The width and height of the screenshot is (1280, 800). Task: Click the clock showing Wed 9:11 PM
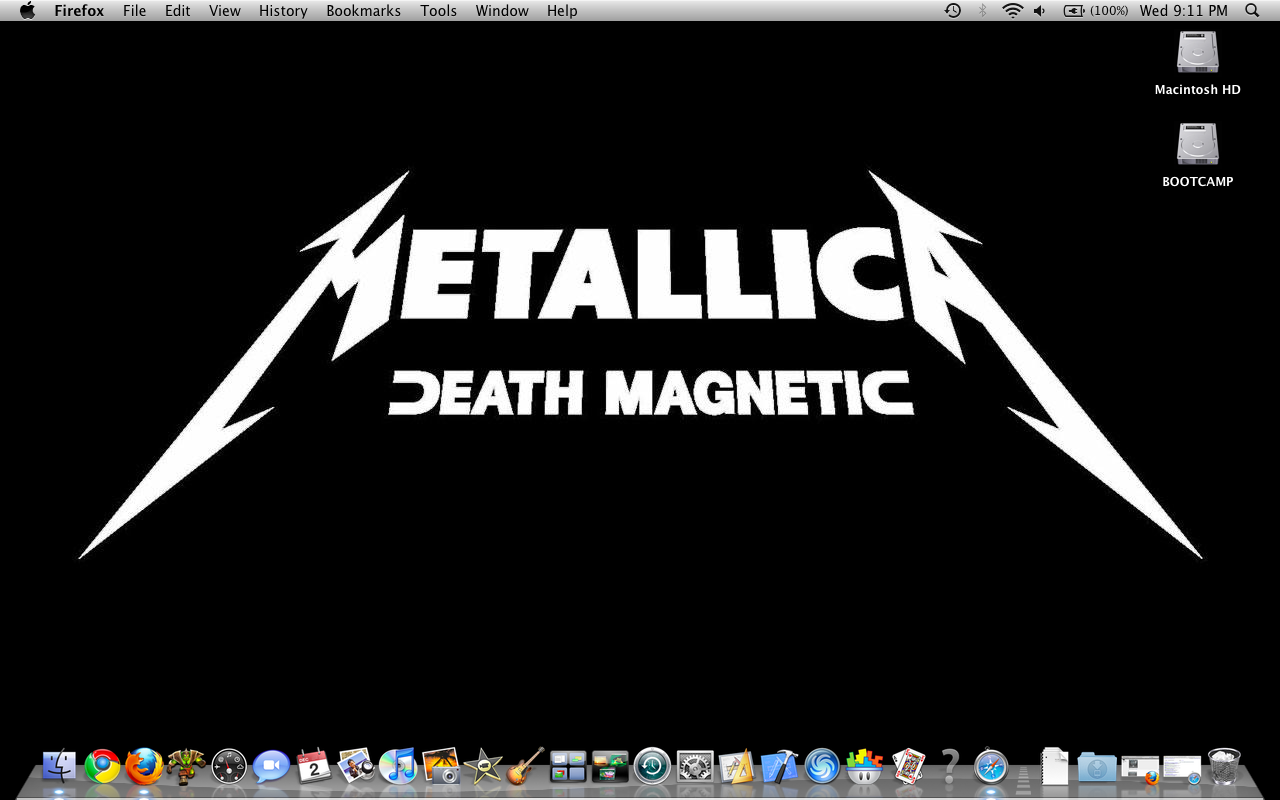1183,10
